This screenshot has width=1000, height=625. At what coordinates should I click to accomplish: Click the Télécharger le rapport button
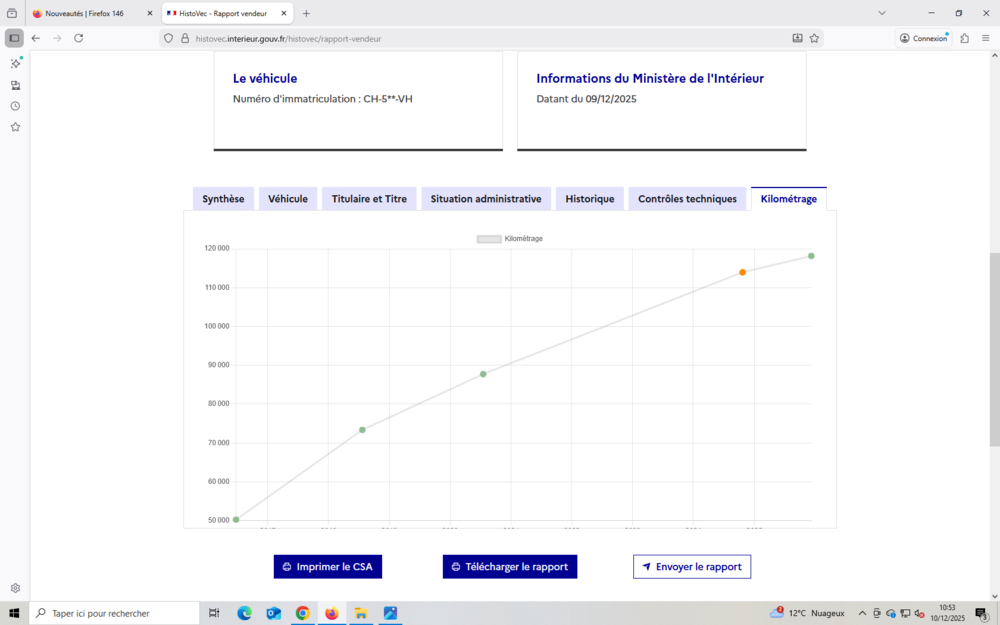pos(509,567)
